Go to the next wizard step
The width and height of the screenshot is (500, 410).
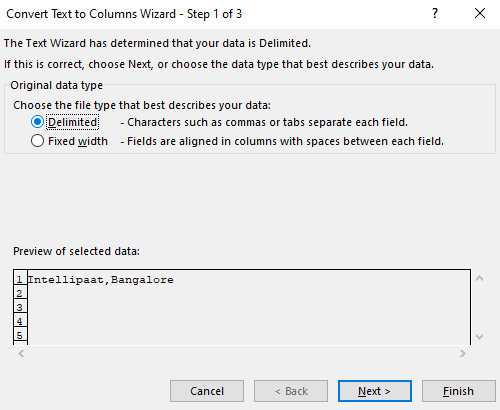coord(375,391)
